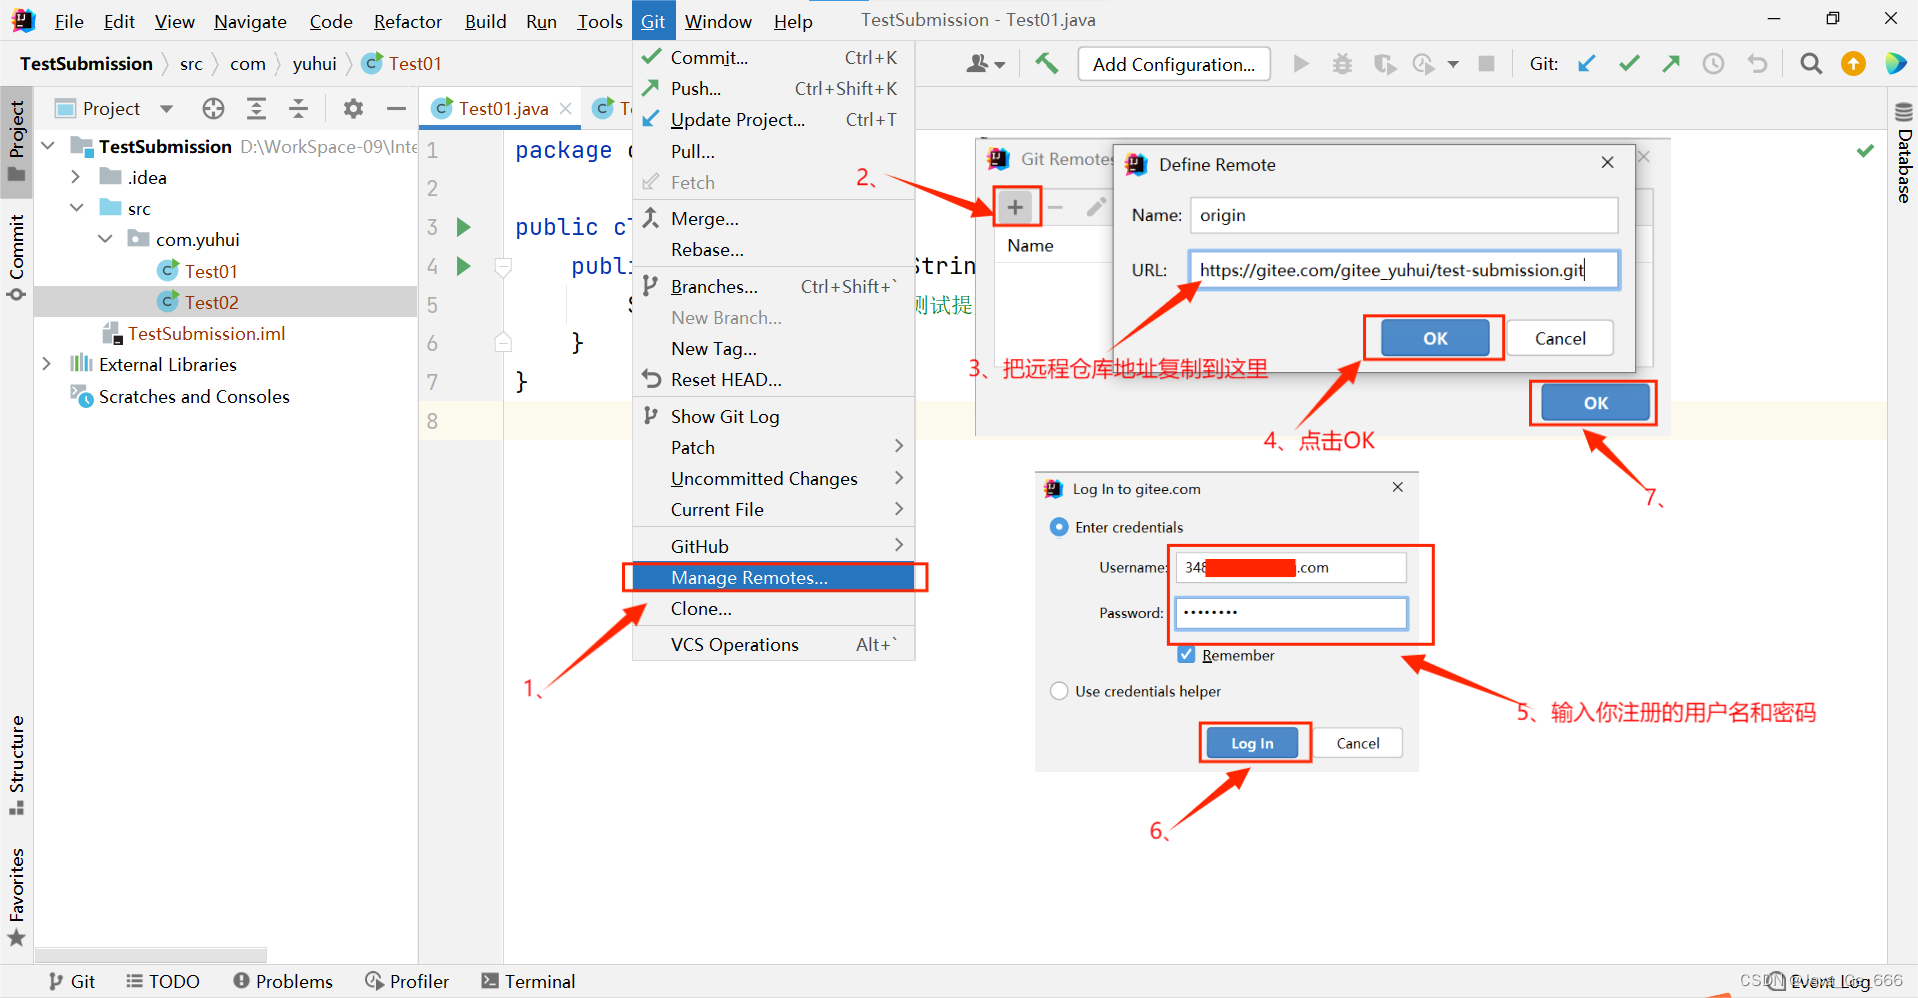Collapse the com.yuhui package

105,239
